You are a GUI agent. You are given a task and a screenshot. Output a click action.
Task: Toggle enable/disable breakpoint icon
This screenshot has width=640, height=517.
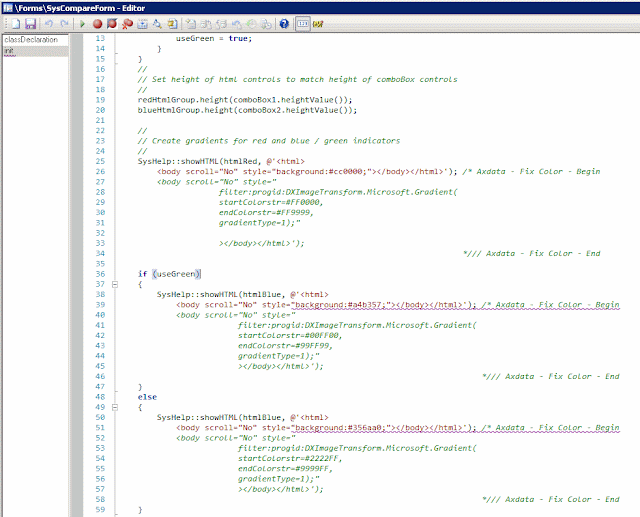point(112,24)
